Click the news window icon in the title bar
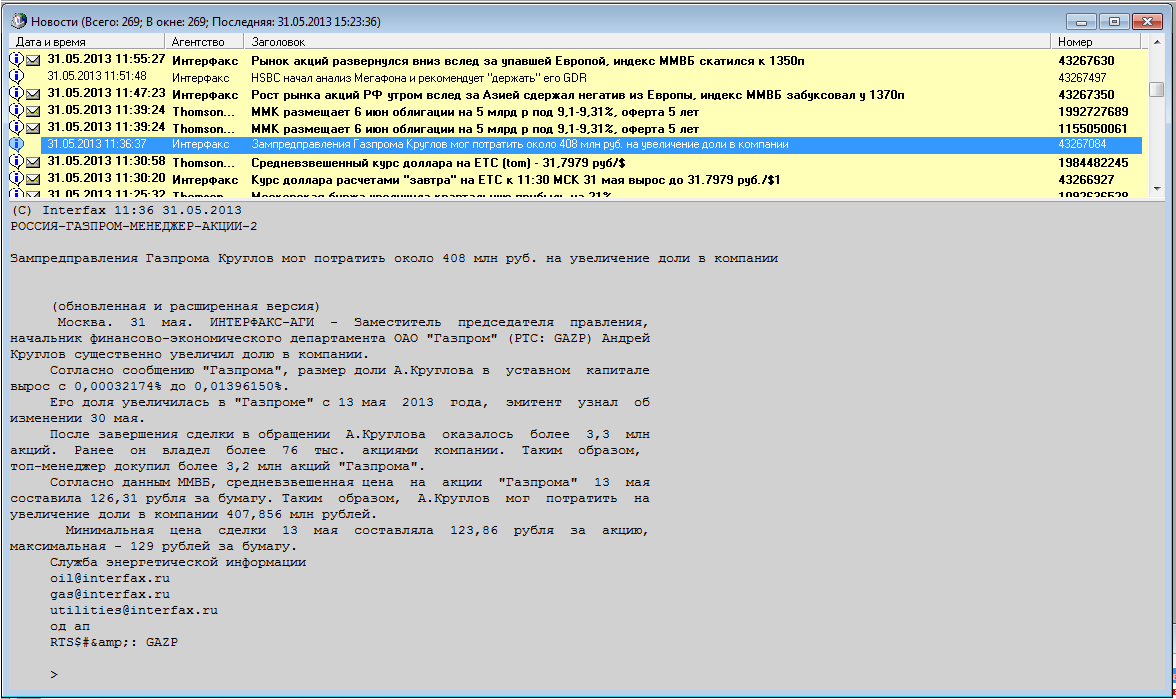Screen dimensions: 1176x699 coord(18,20)
